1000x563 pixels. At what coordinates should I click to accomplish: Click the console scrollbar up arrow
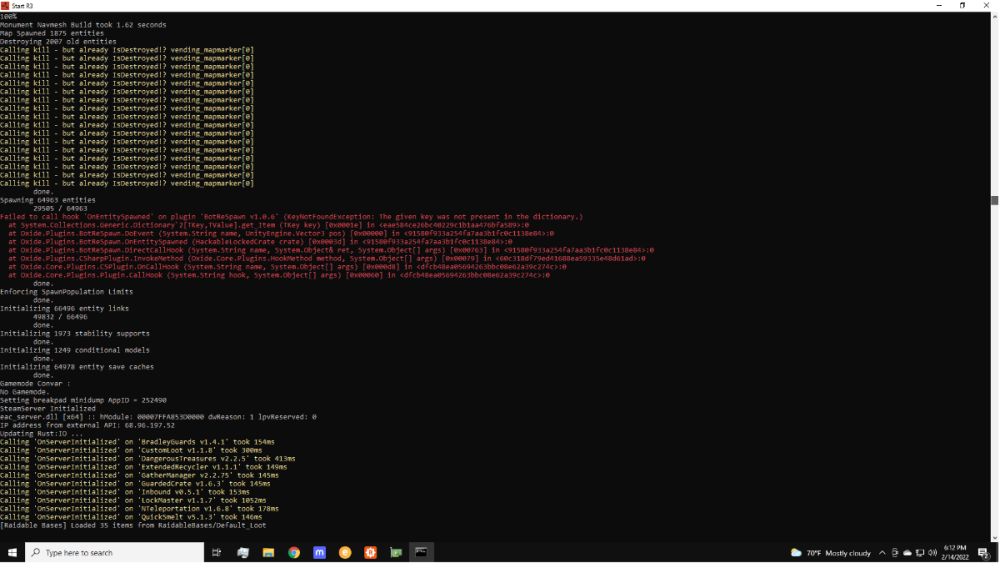[994, 16]
